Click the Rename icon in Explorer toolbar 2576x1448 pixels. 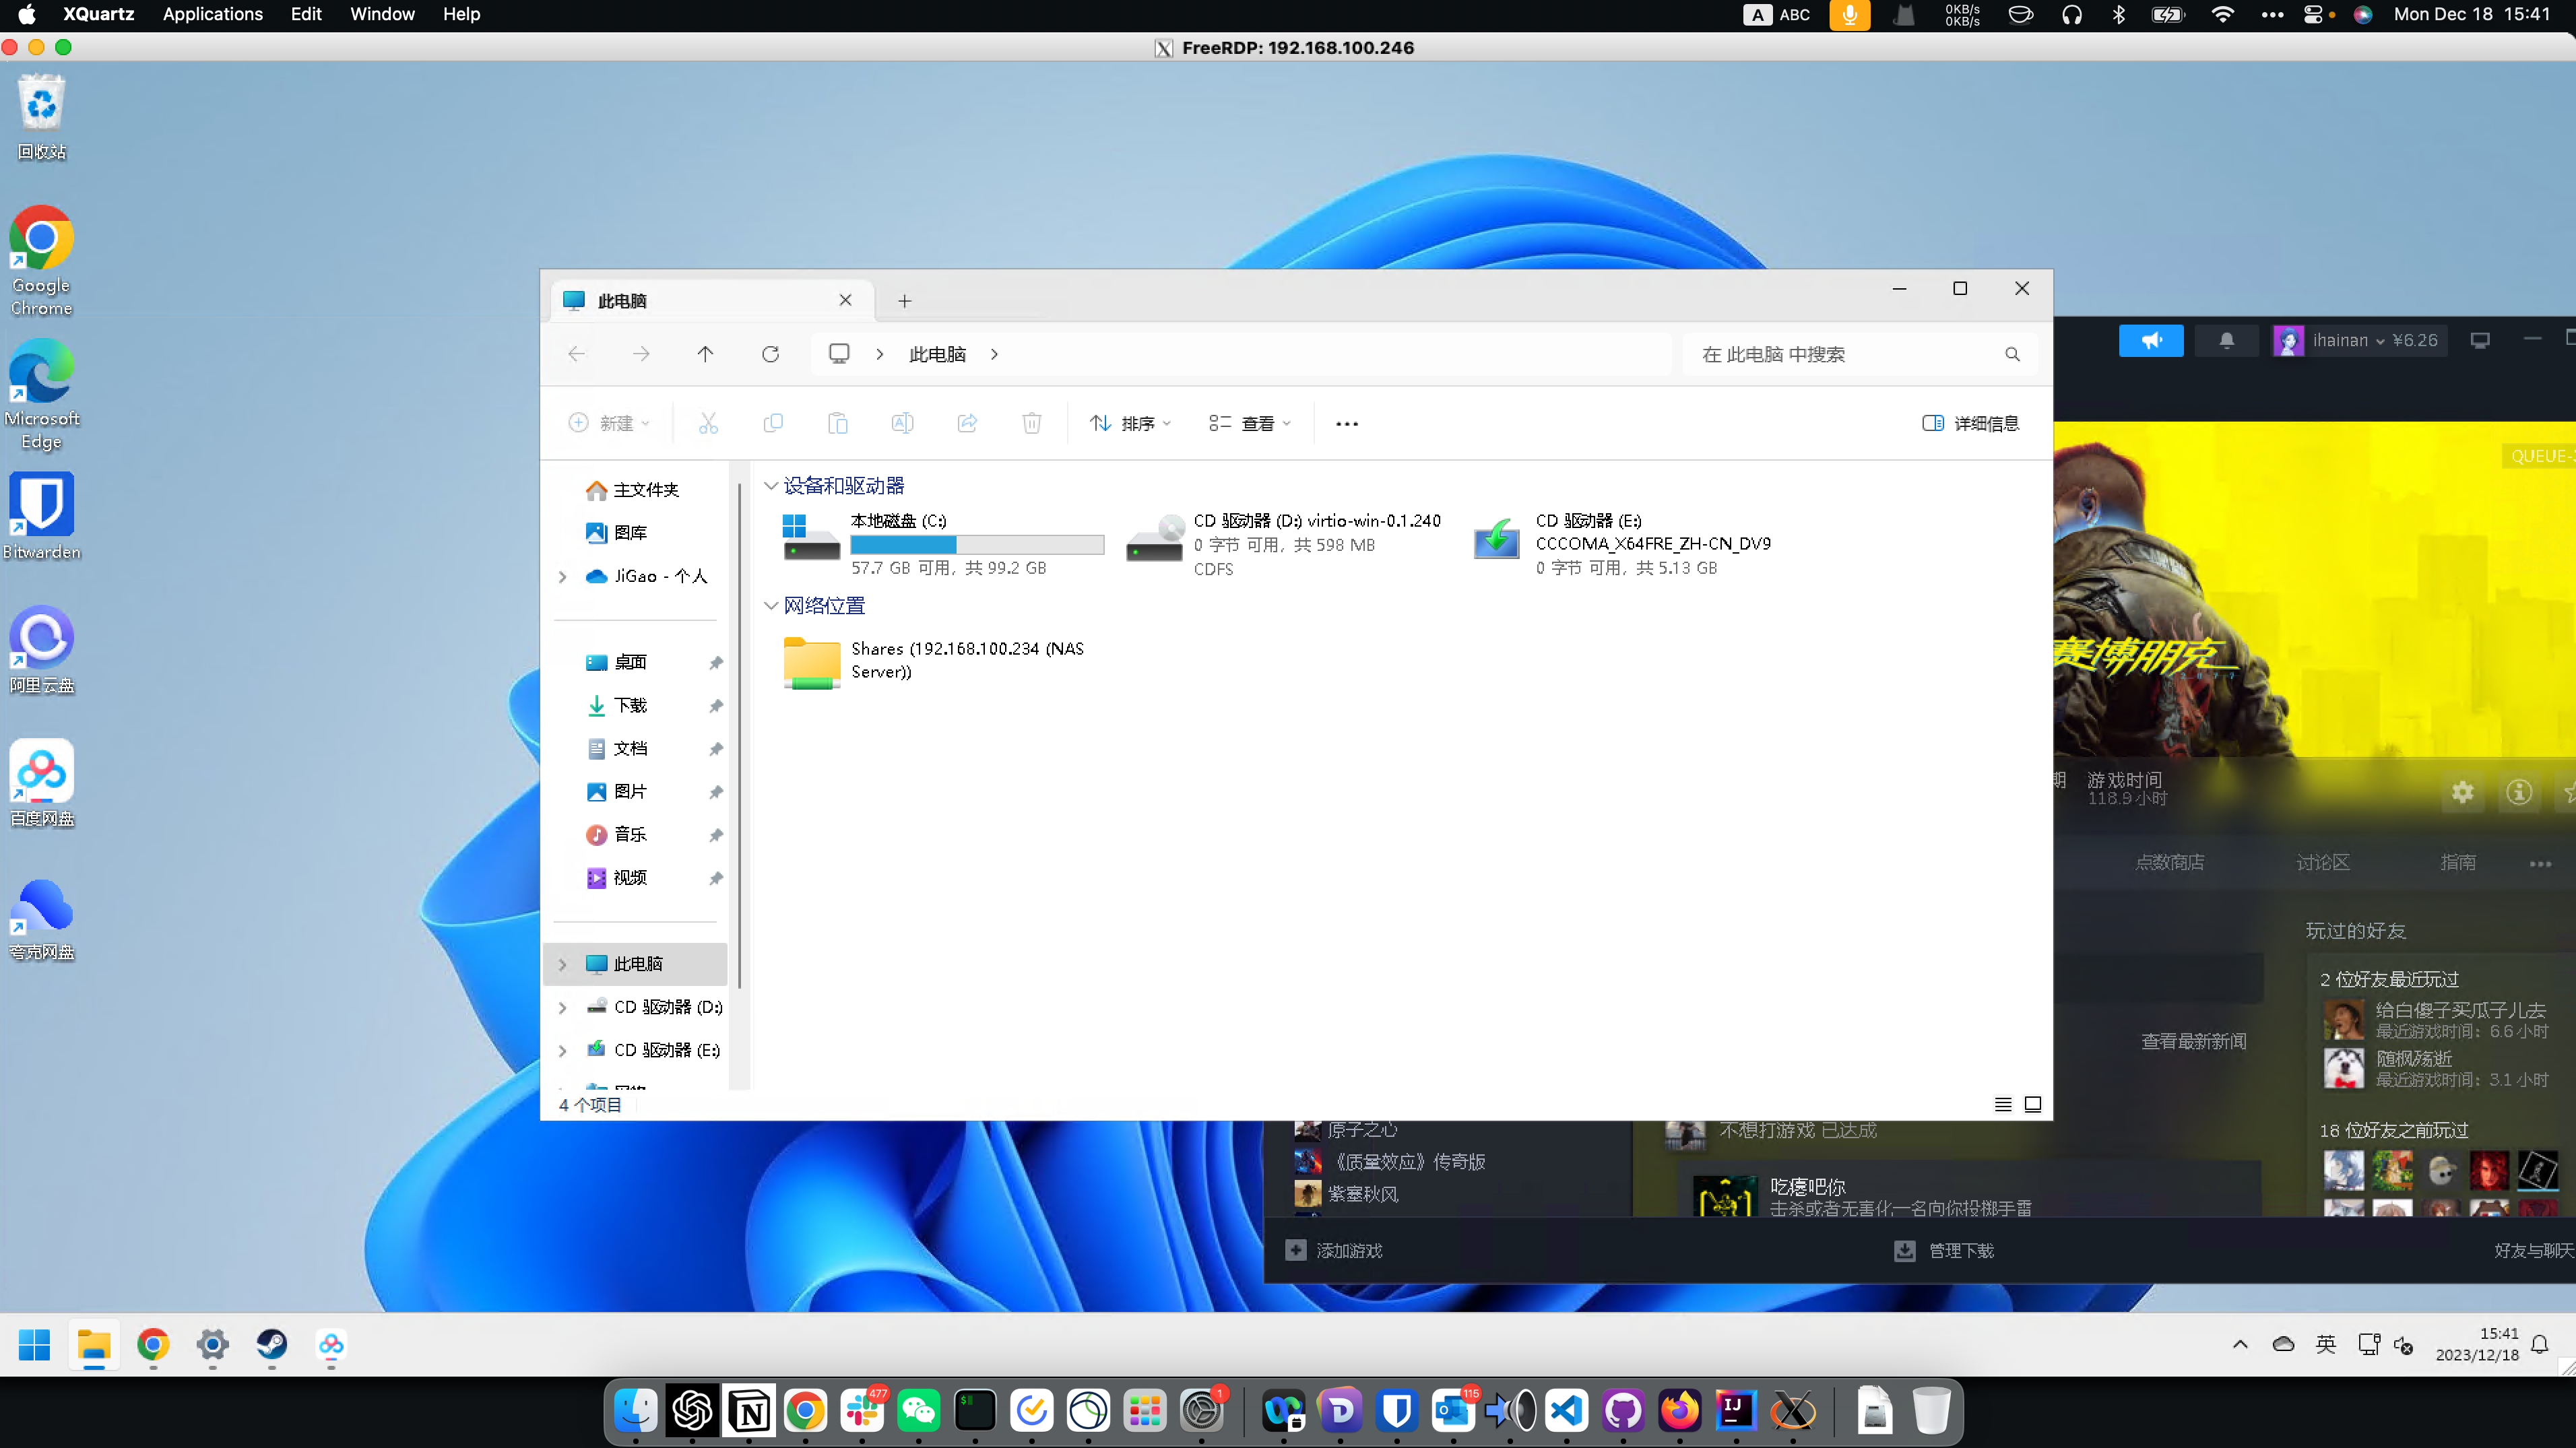click(902, 423)
